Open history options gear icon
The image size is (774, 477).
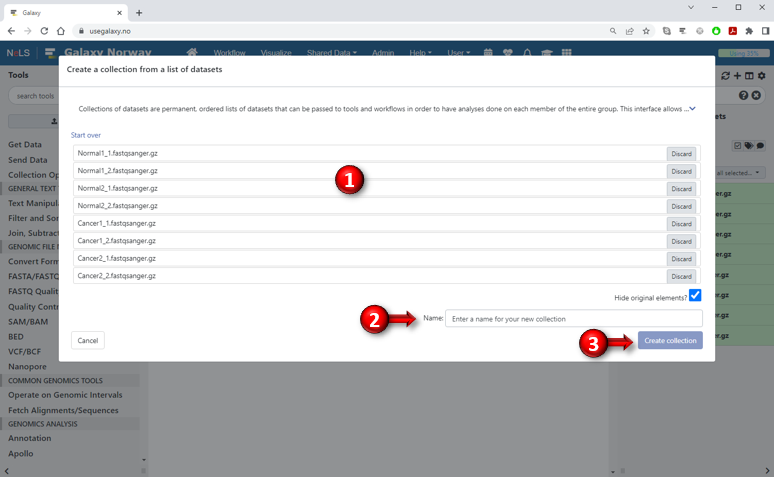tap(762, 75)
